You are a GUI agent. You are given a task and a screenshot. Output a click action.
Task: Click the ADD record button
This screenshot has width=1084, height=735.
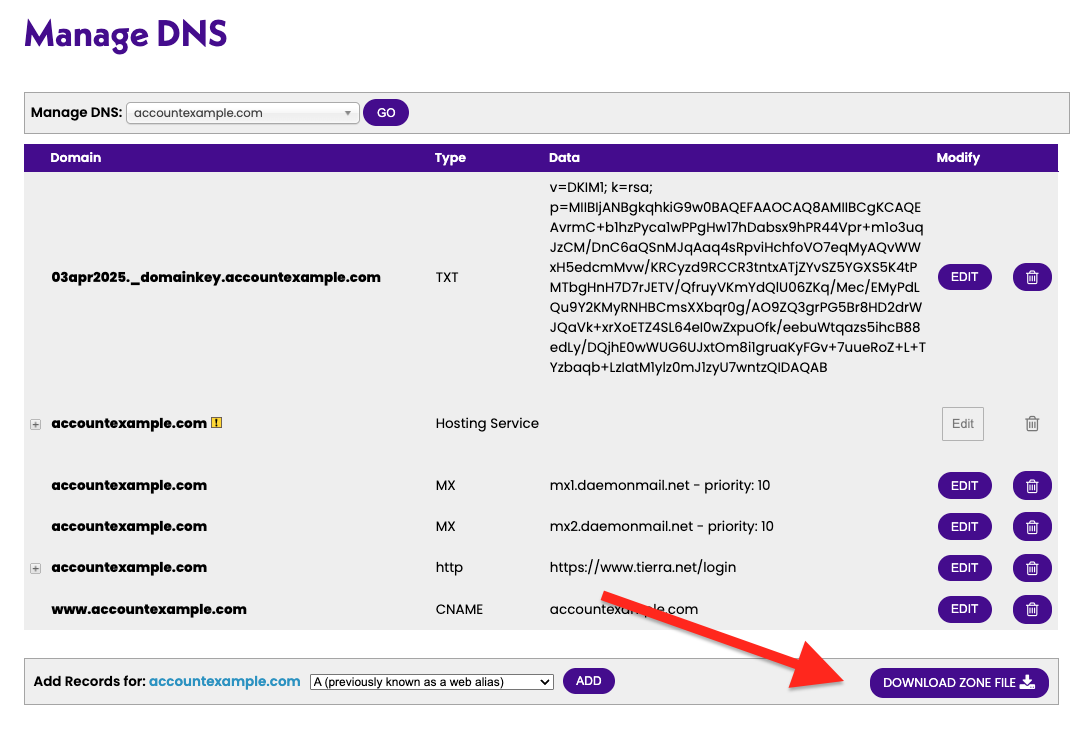[588, 681]
